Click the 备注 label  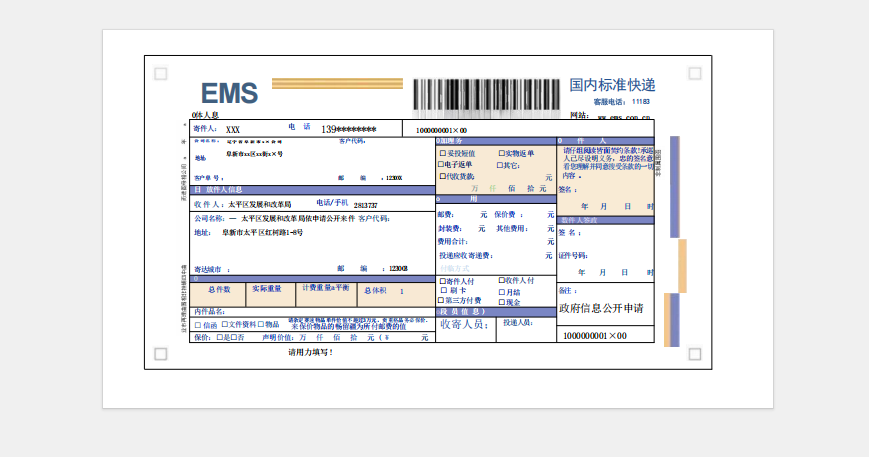pos(568,291)
